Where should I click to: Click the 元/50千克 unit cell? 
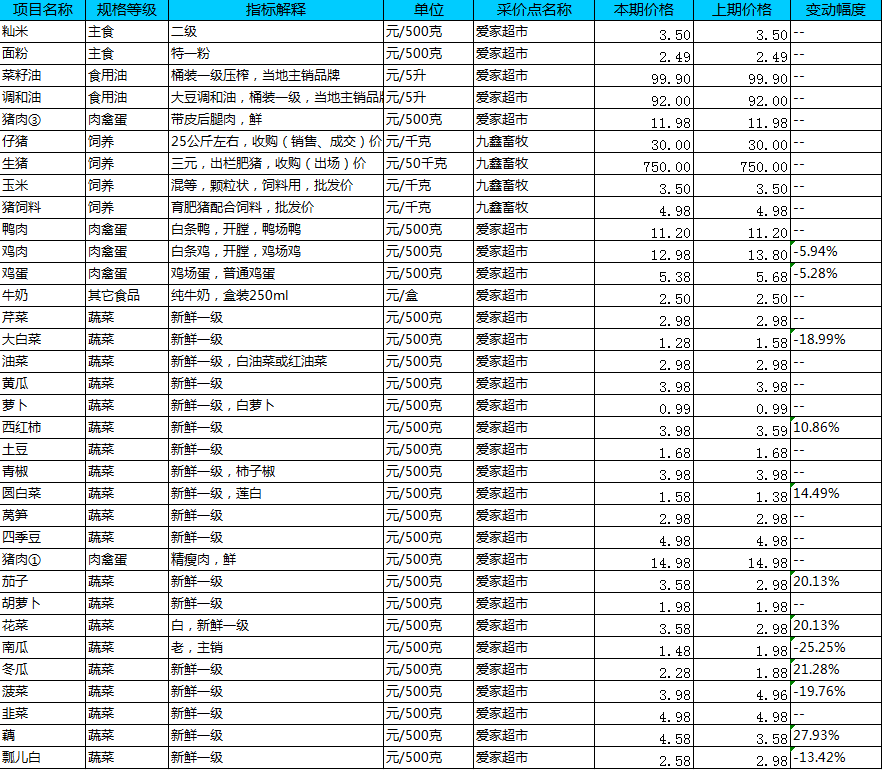pos(428,164)
